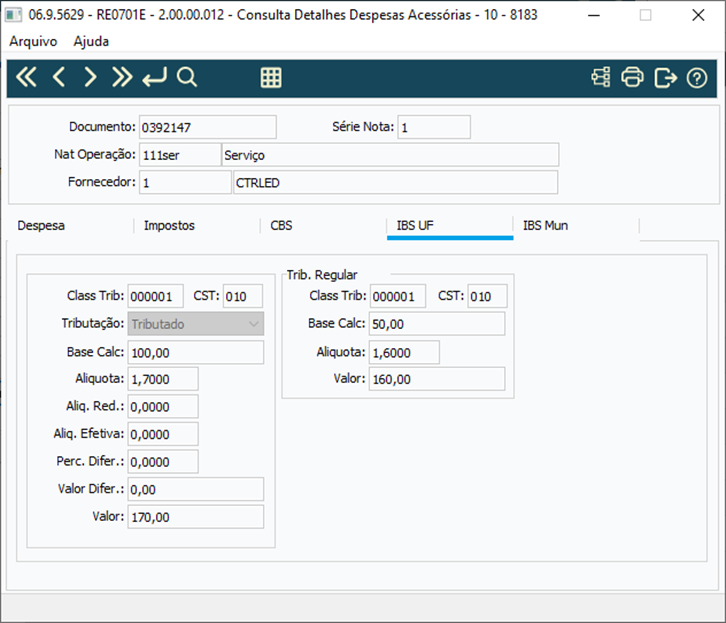Print the current record

point(632,77)
